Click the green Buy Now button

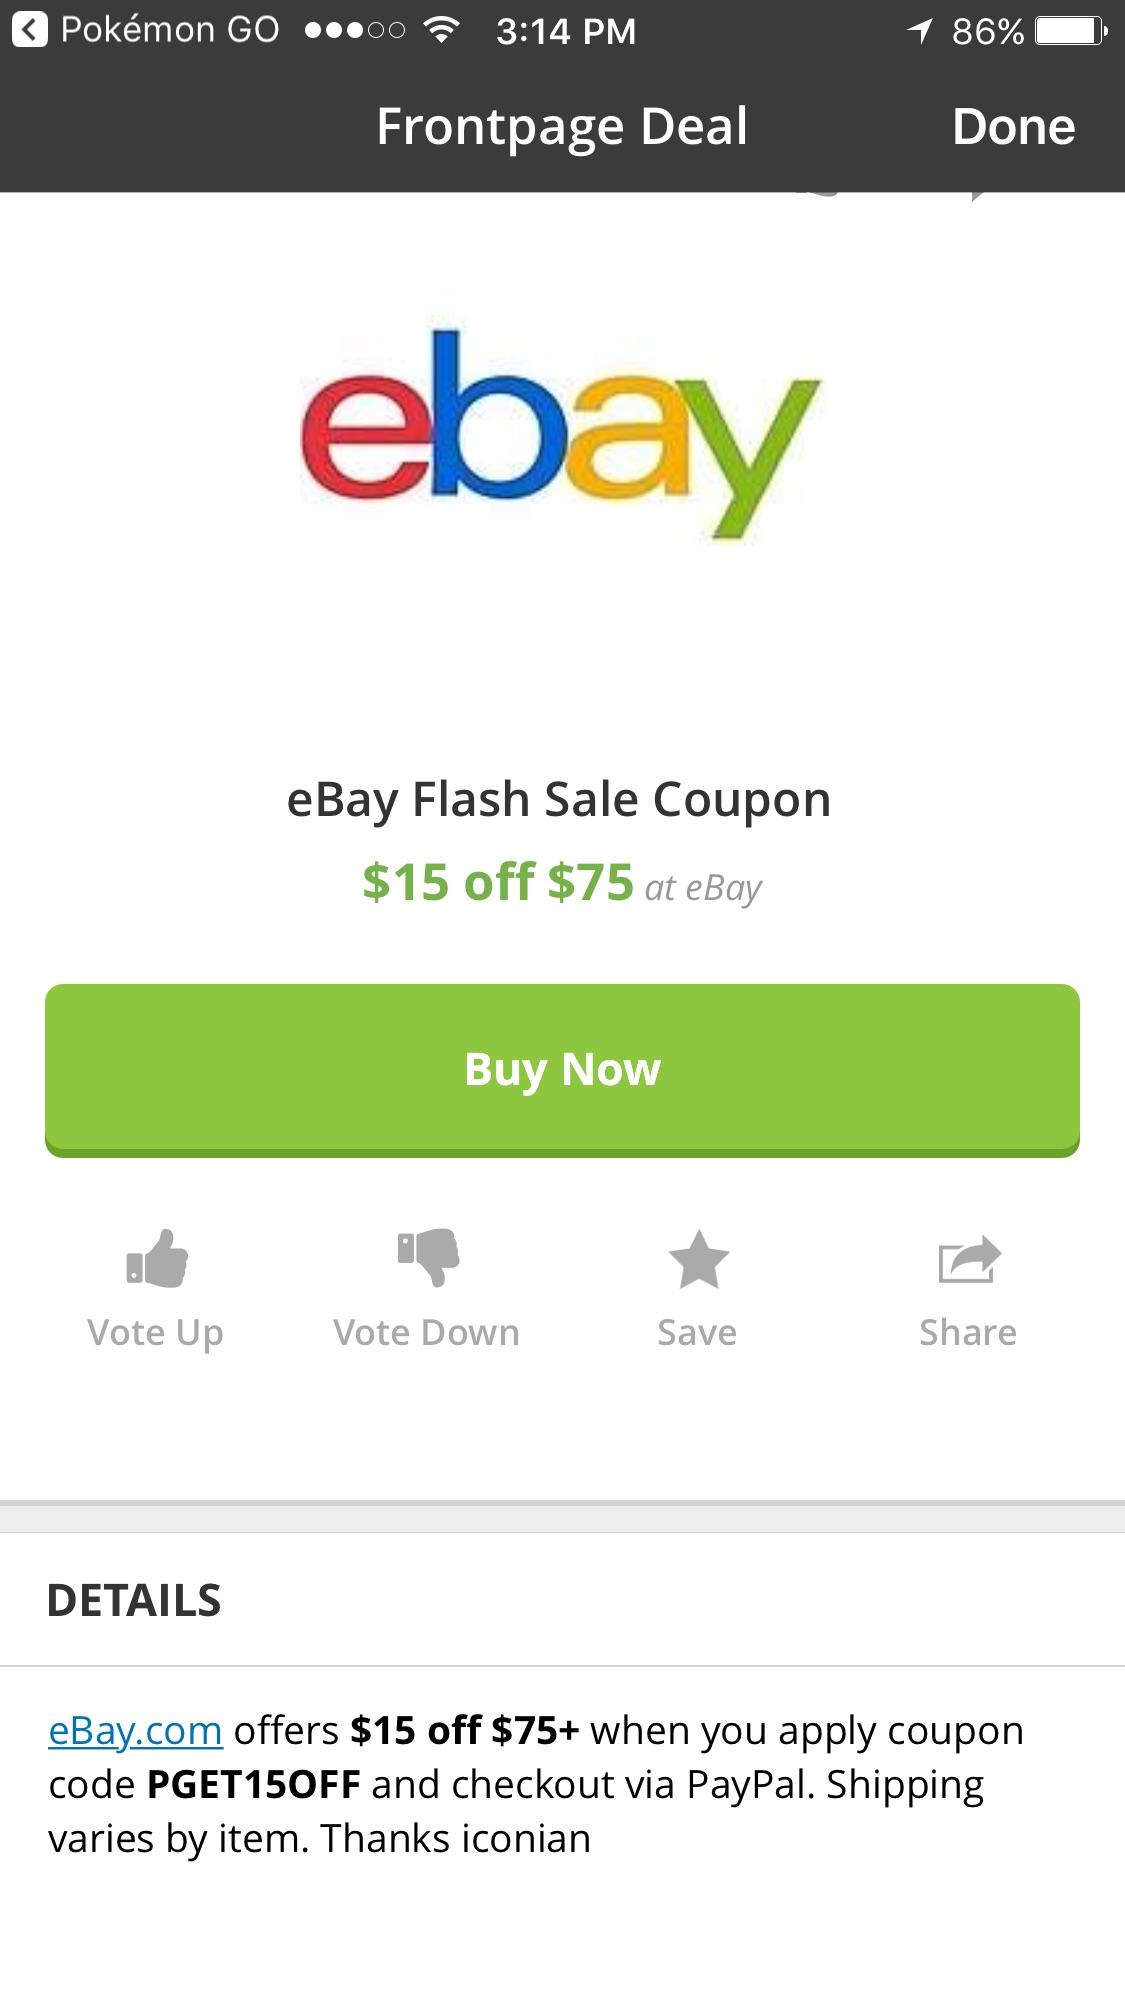point(562,1070)
